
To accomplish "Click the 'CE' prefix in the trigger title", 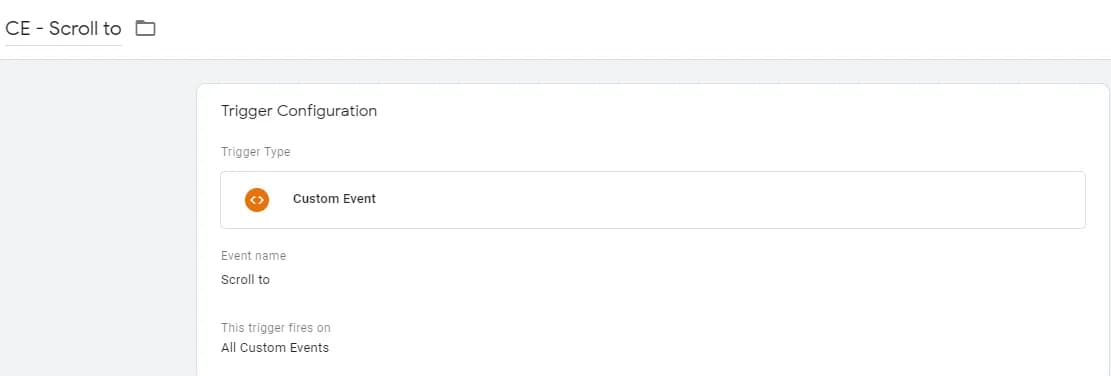I will [x=17, y=28].
